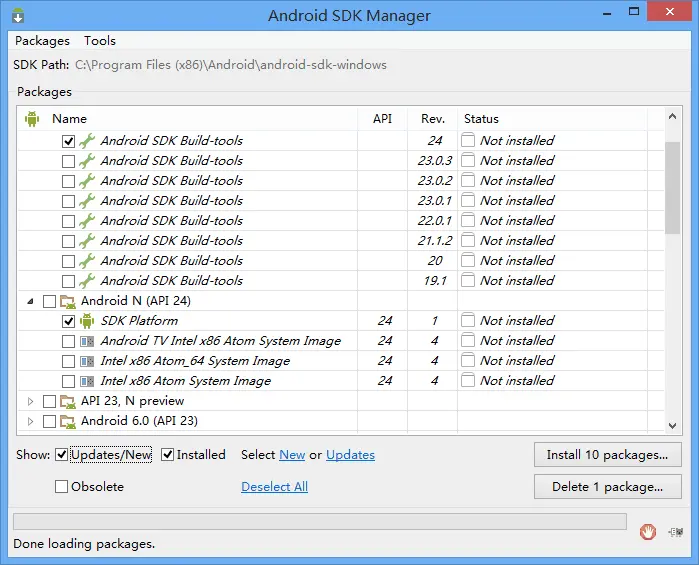This screenshot has height=565, width=699.
Task: Click the folder icon for Android N (API 24)
Action: [x=68, y=302]
